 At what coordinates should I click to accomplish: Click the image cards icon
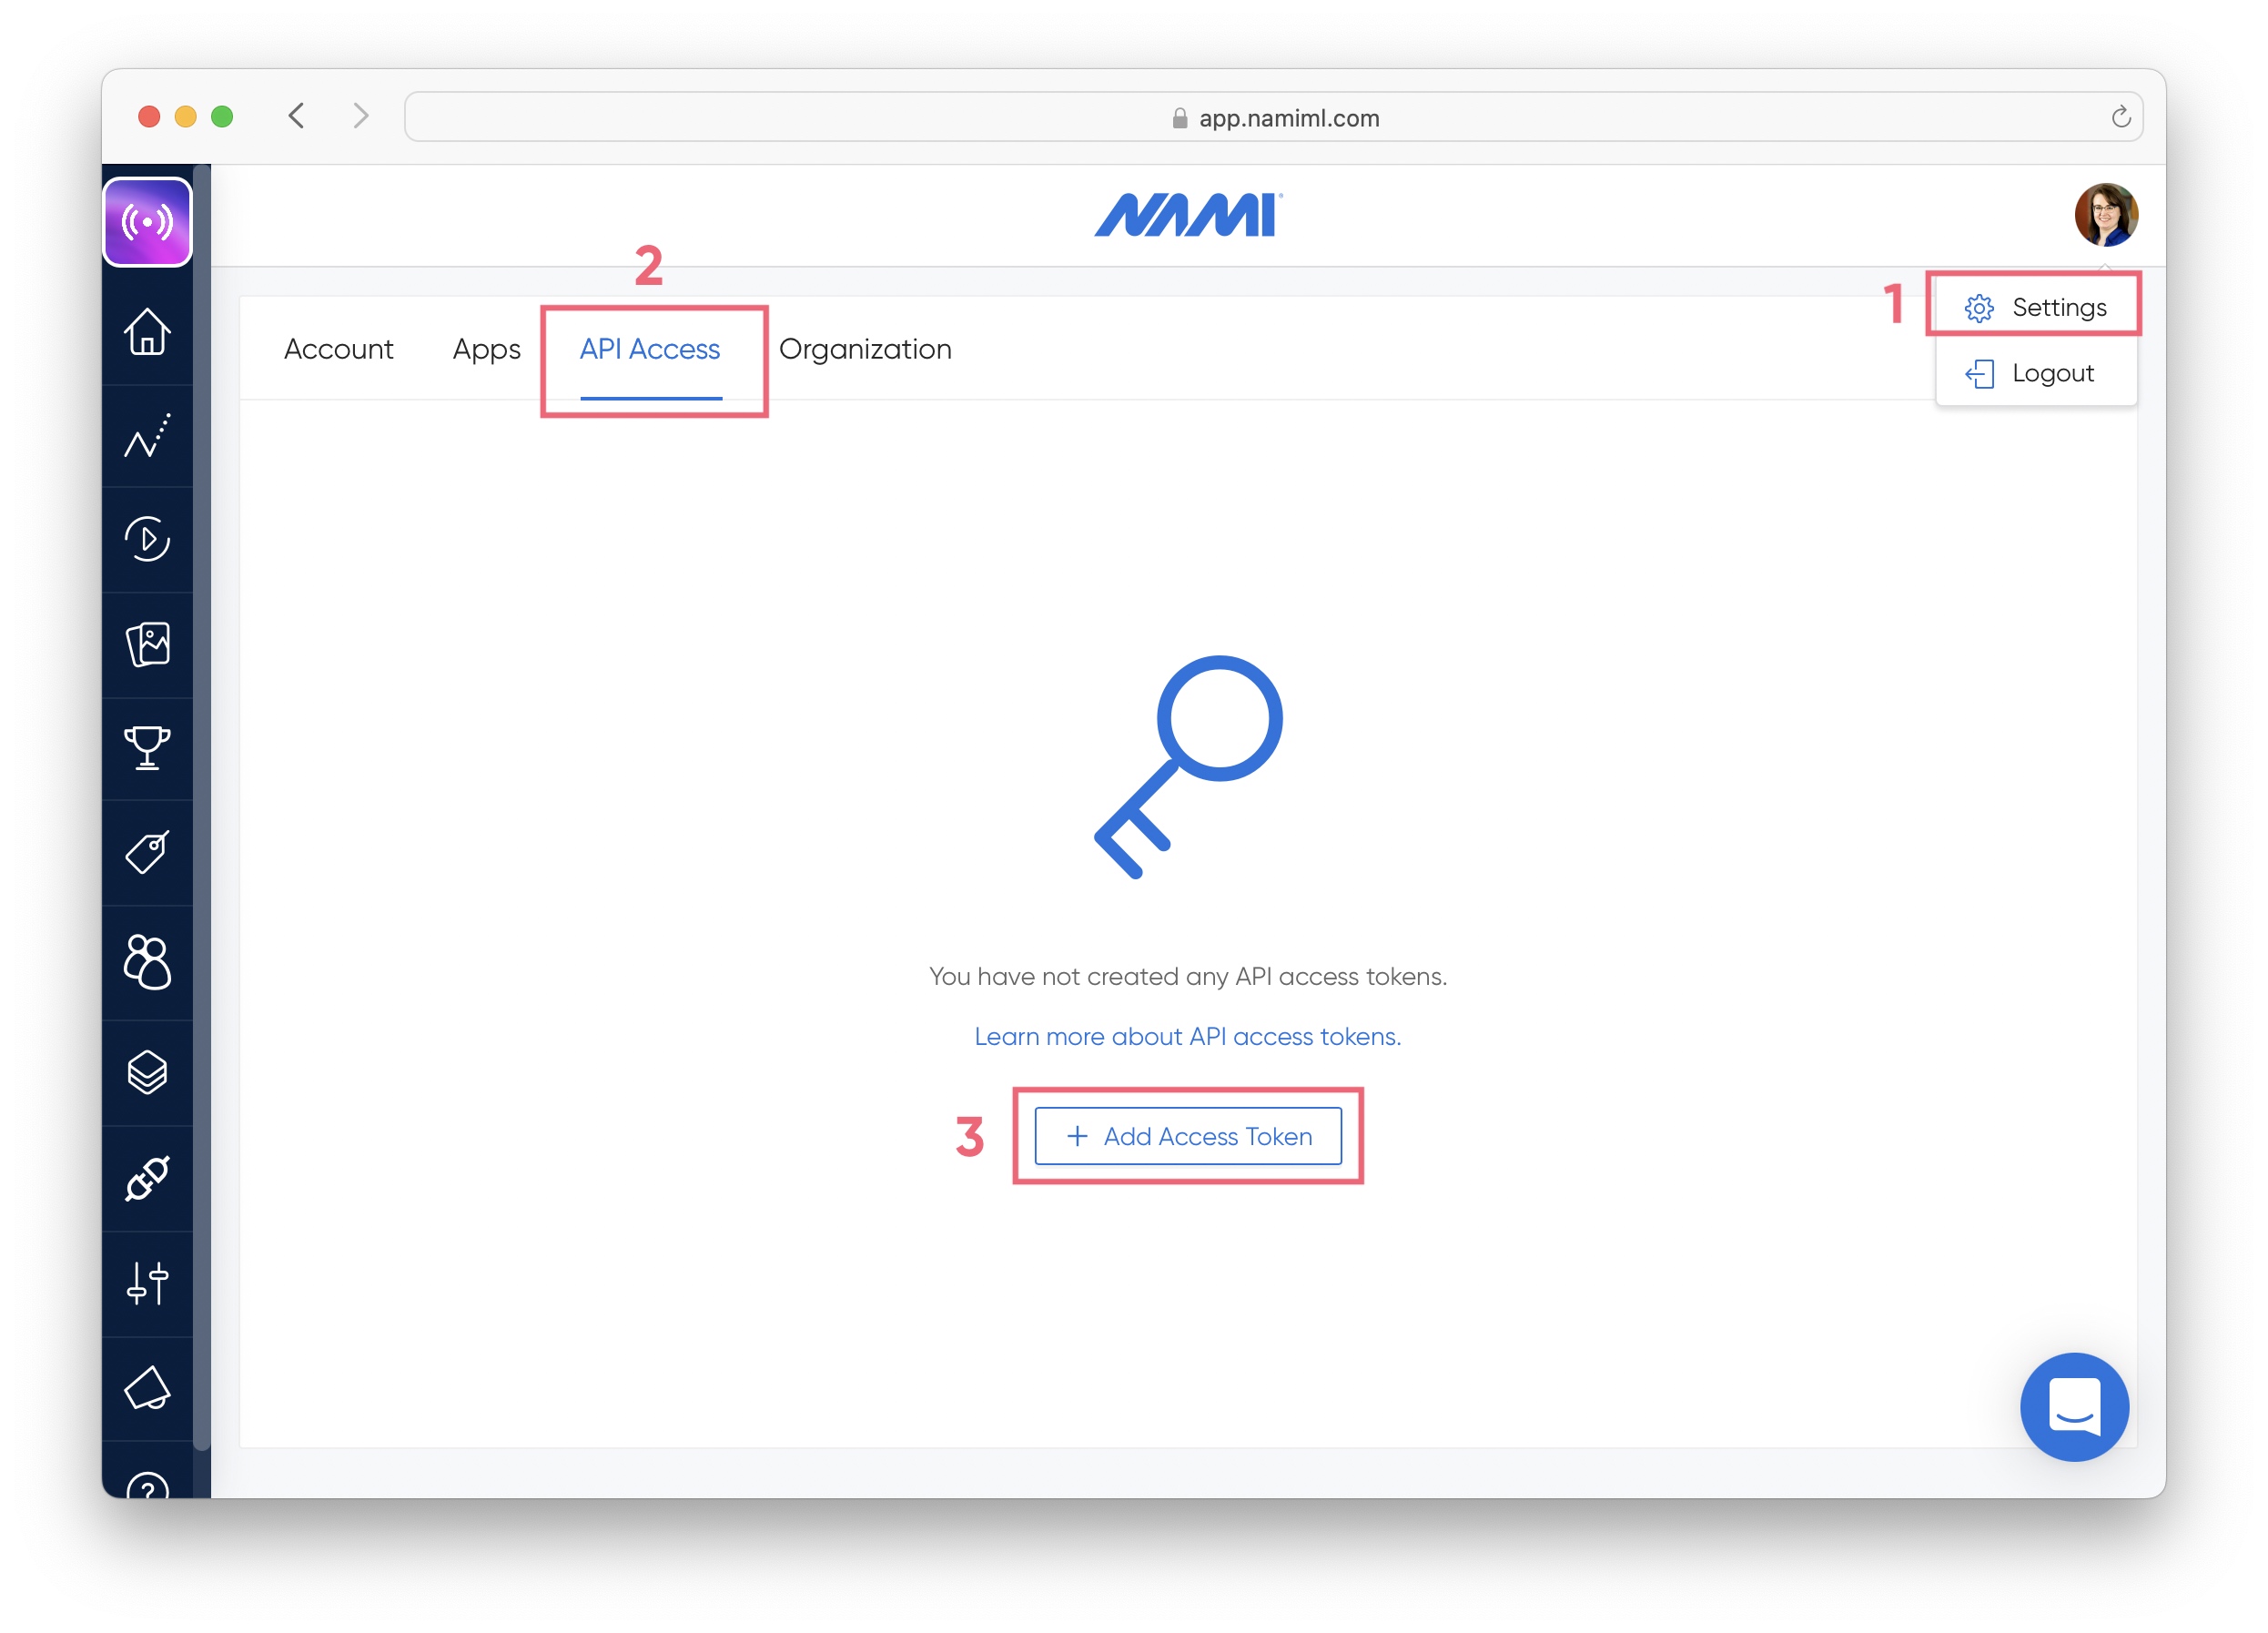[x=147, y=644]
